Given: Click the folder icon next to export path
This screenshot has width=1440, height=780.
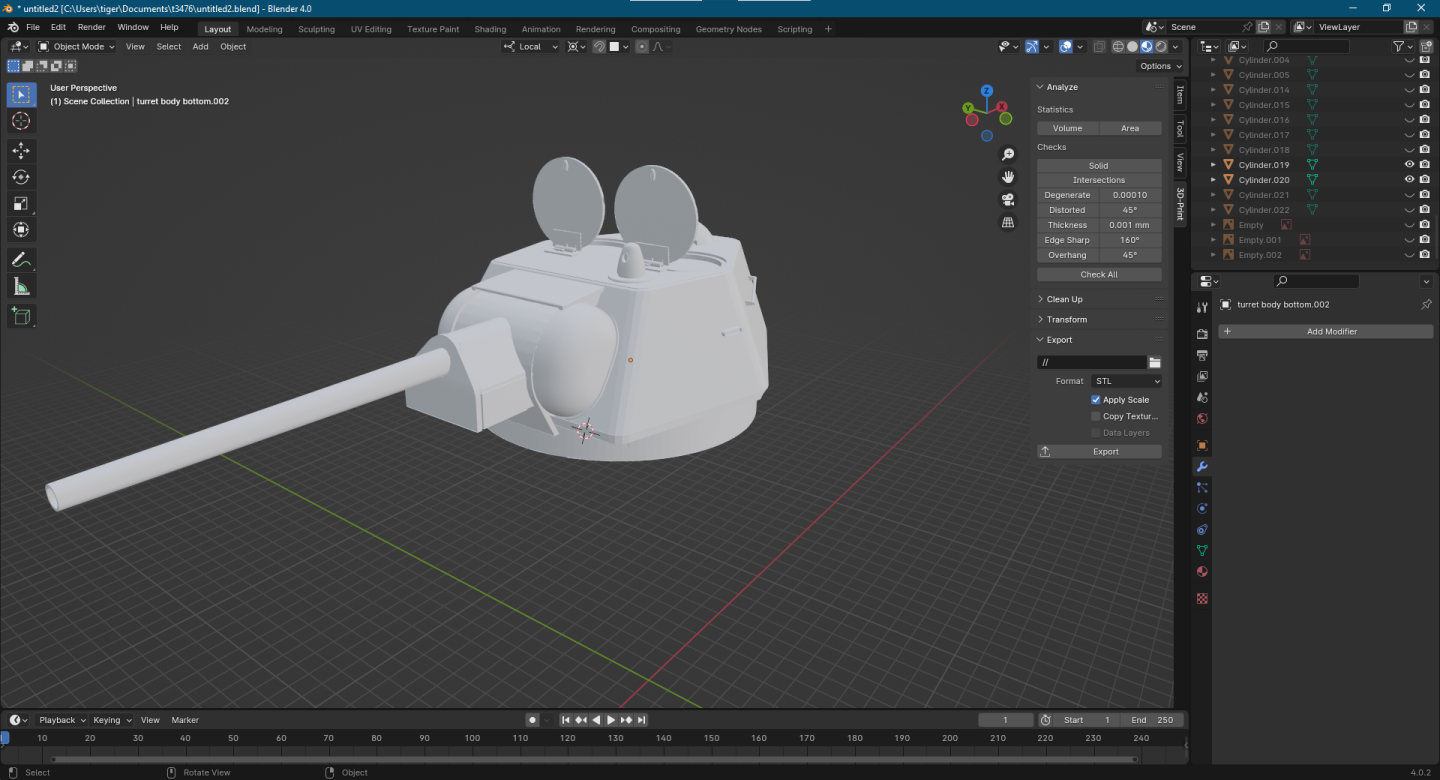Looking at the screenshot, I should (x=1155, y=362).
